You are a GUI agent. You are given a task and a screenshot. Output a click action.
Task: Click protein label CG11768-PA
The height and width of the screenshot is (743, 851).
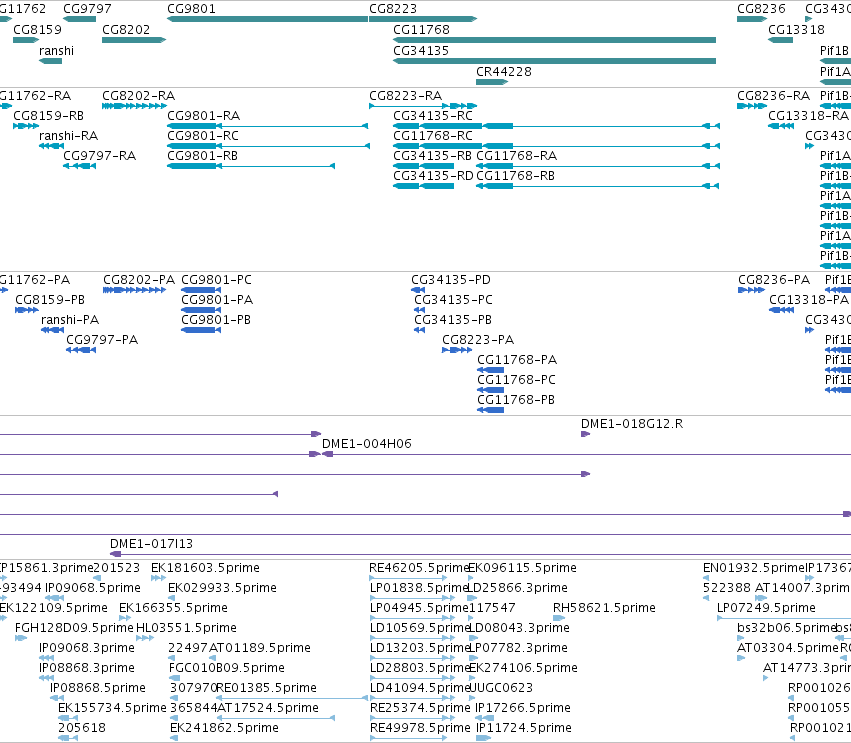click(517, 360)
